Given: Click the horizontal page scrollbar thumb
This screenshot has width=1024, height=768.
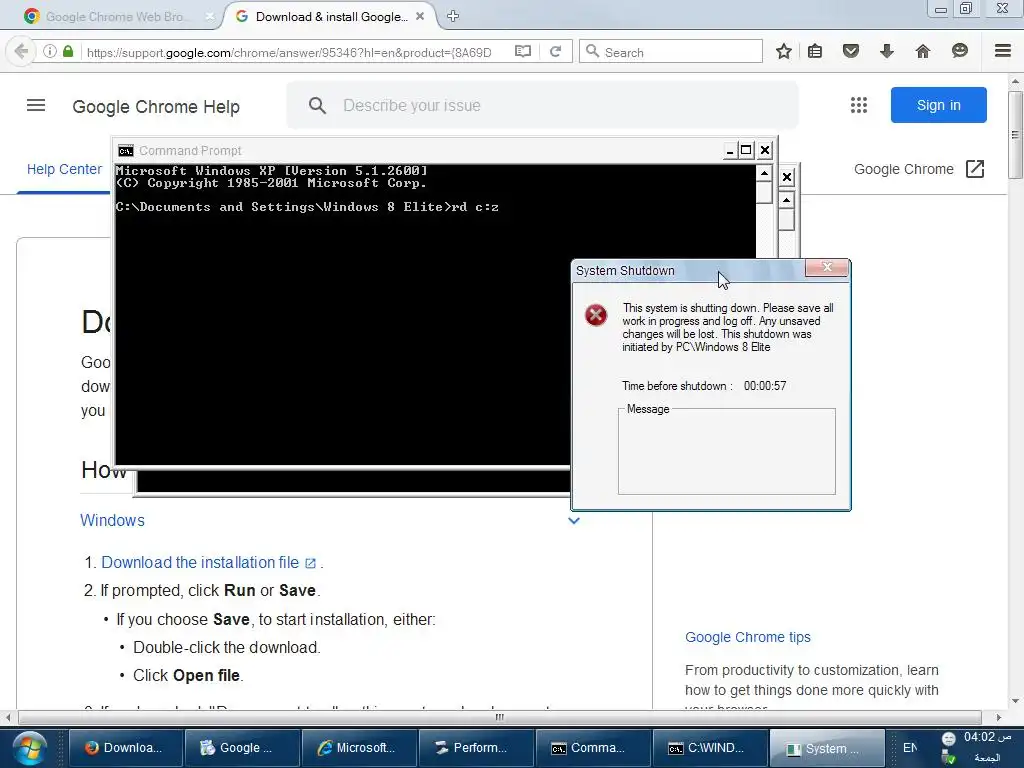Looking at the screenshot, I should point(500,717).
